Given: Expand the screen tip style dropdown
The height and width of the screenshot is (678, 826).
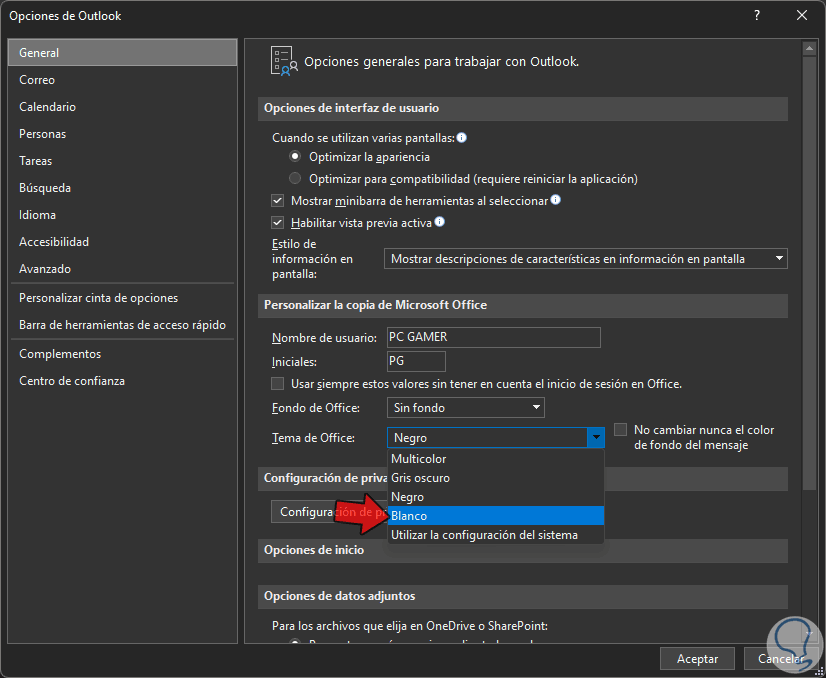Looking at the screenshot, I should coord(779,259).
